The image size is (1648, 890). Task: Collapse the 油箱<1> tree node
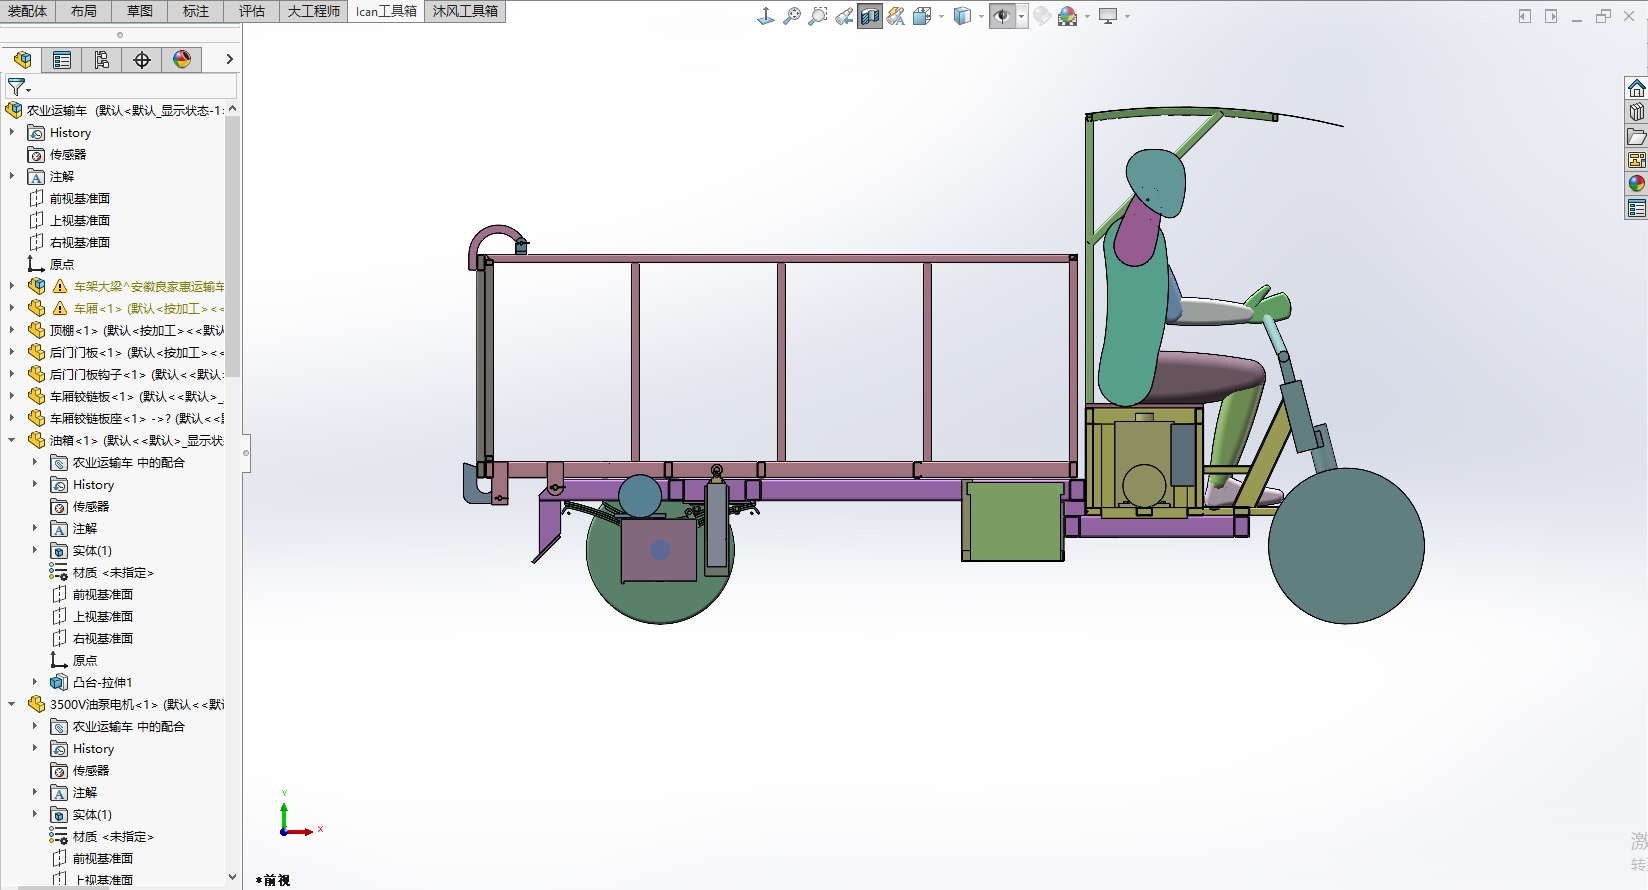point(12,440)
